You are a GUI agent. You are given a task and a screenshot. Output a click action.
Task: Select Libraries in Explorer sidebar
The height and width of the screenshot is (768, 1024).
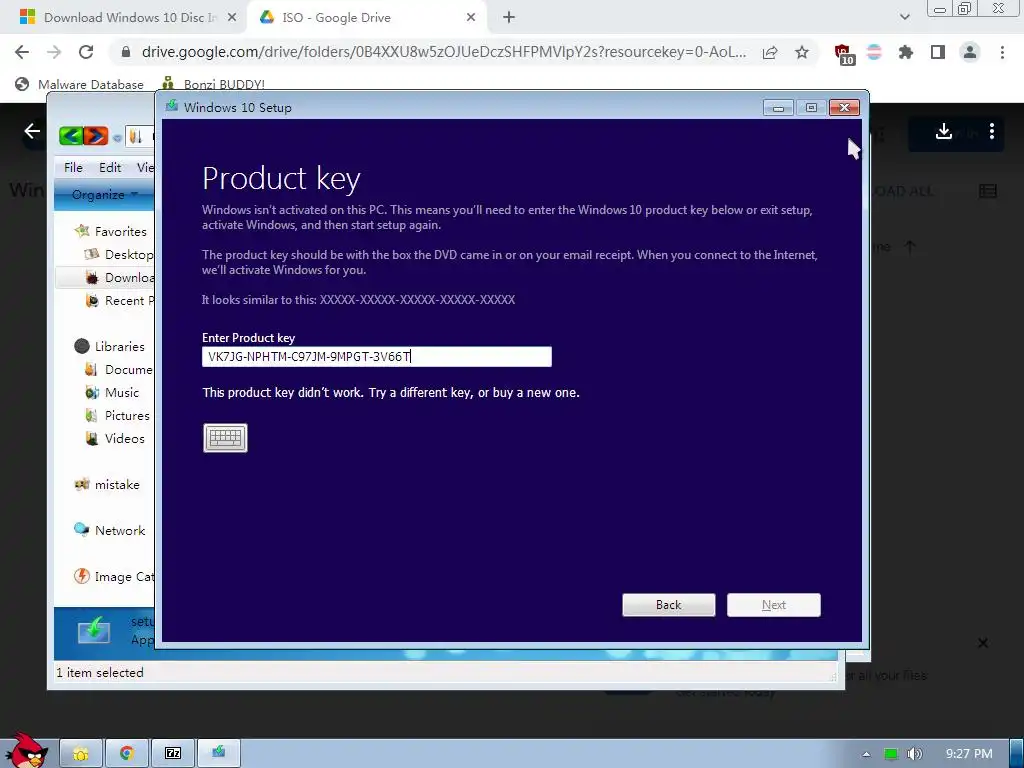(110, 346)
